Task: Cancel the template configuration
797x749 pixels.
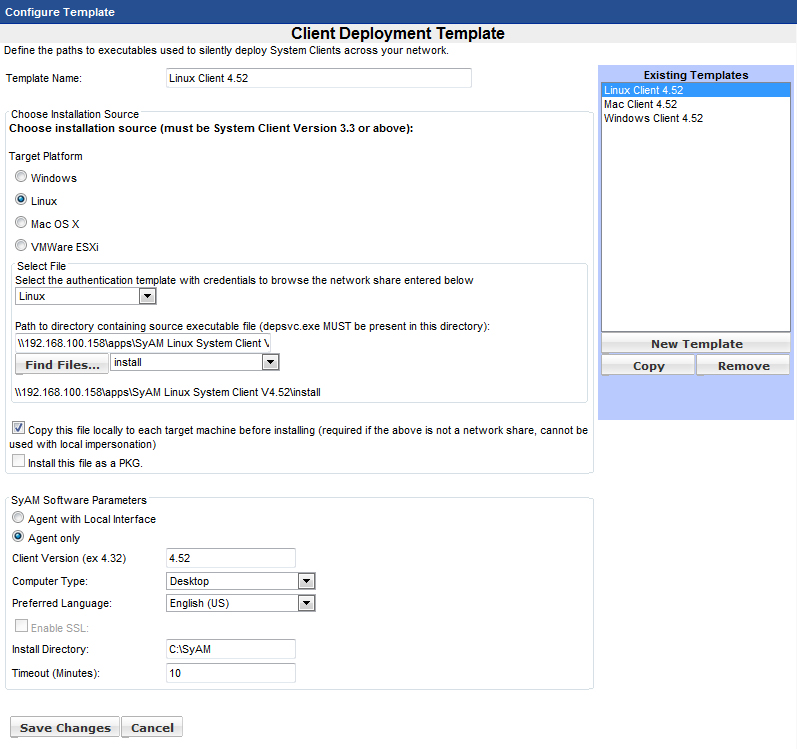Action: coord(152,728)
